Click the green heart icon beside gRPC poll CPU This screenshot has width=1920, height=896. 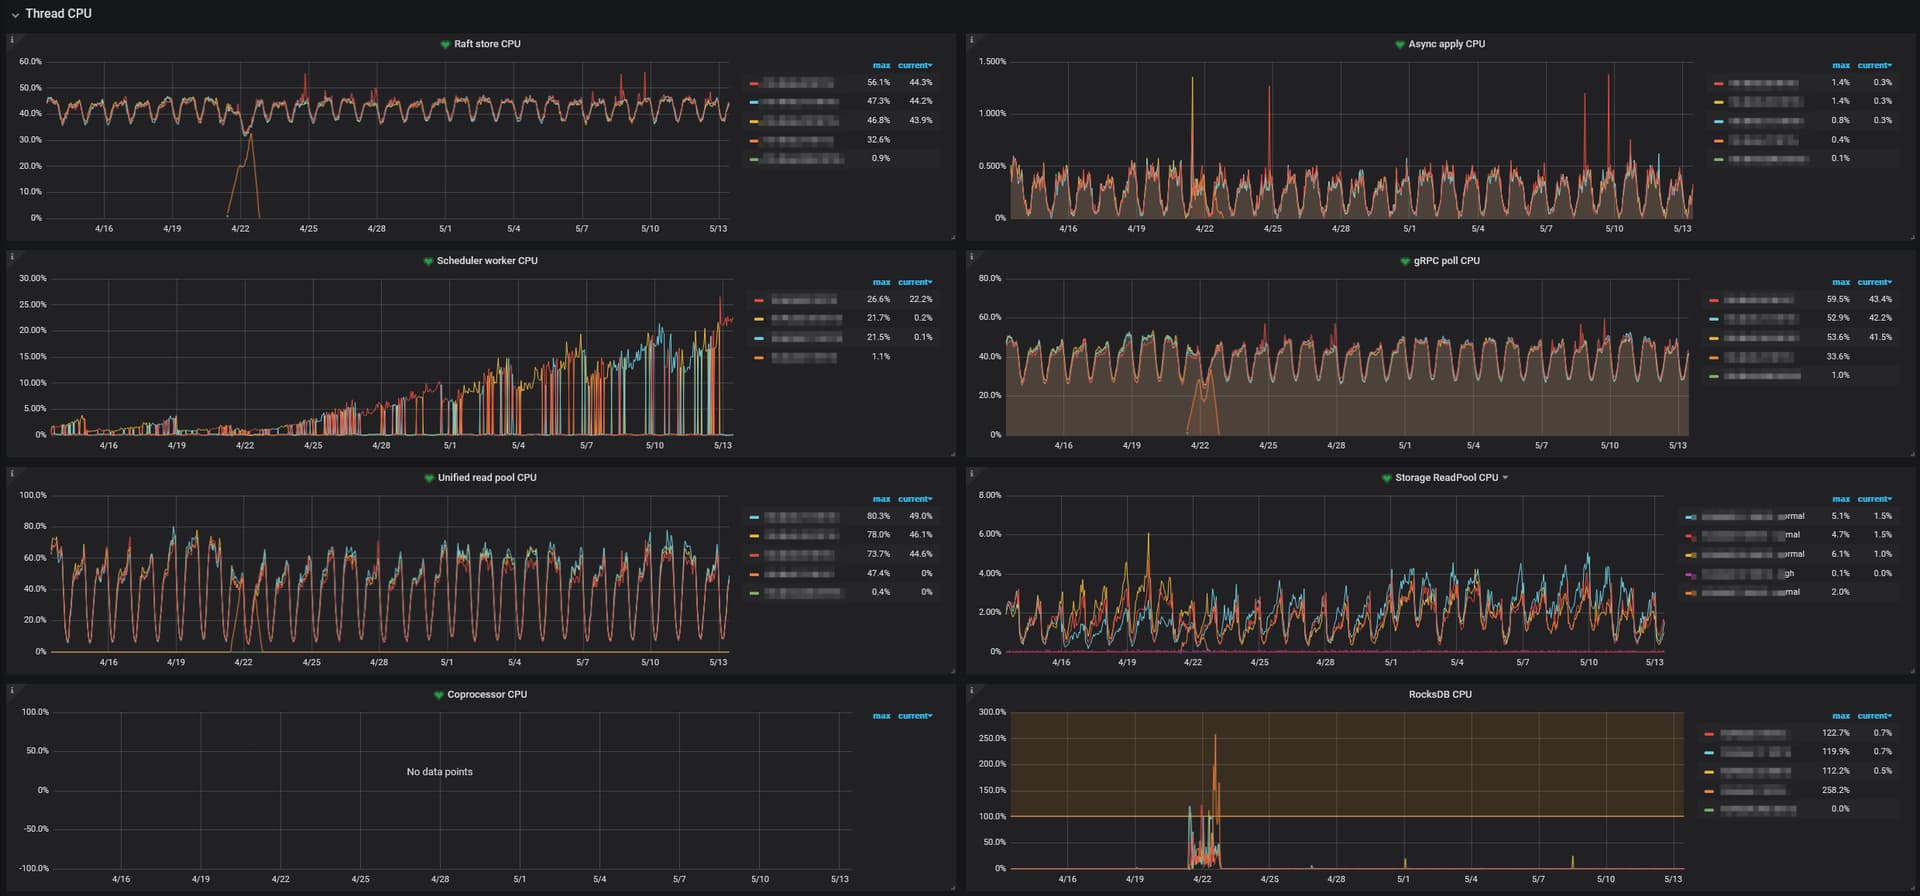[1405, 262]
